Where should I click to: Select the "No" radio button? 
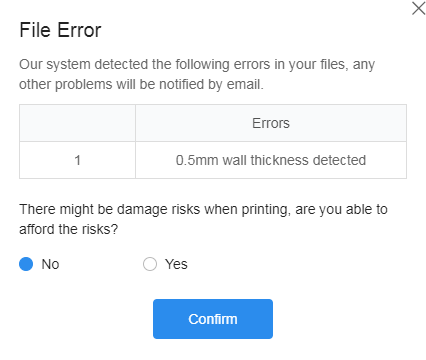pyautogui.click(x=26, y=264)
